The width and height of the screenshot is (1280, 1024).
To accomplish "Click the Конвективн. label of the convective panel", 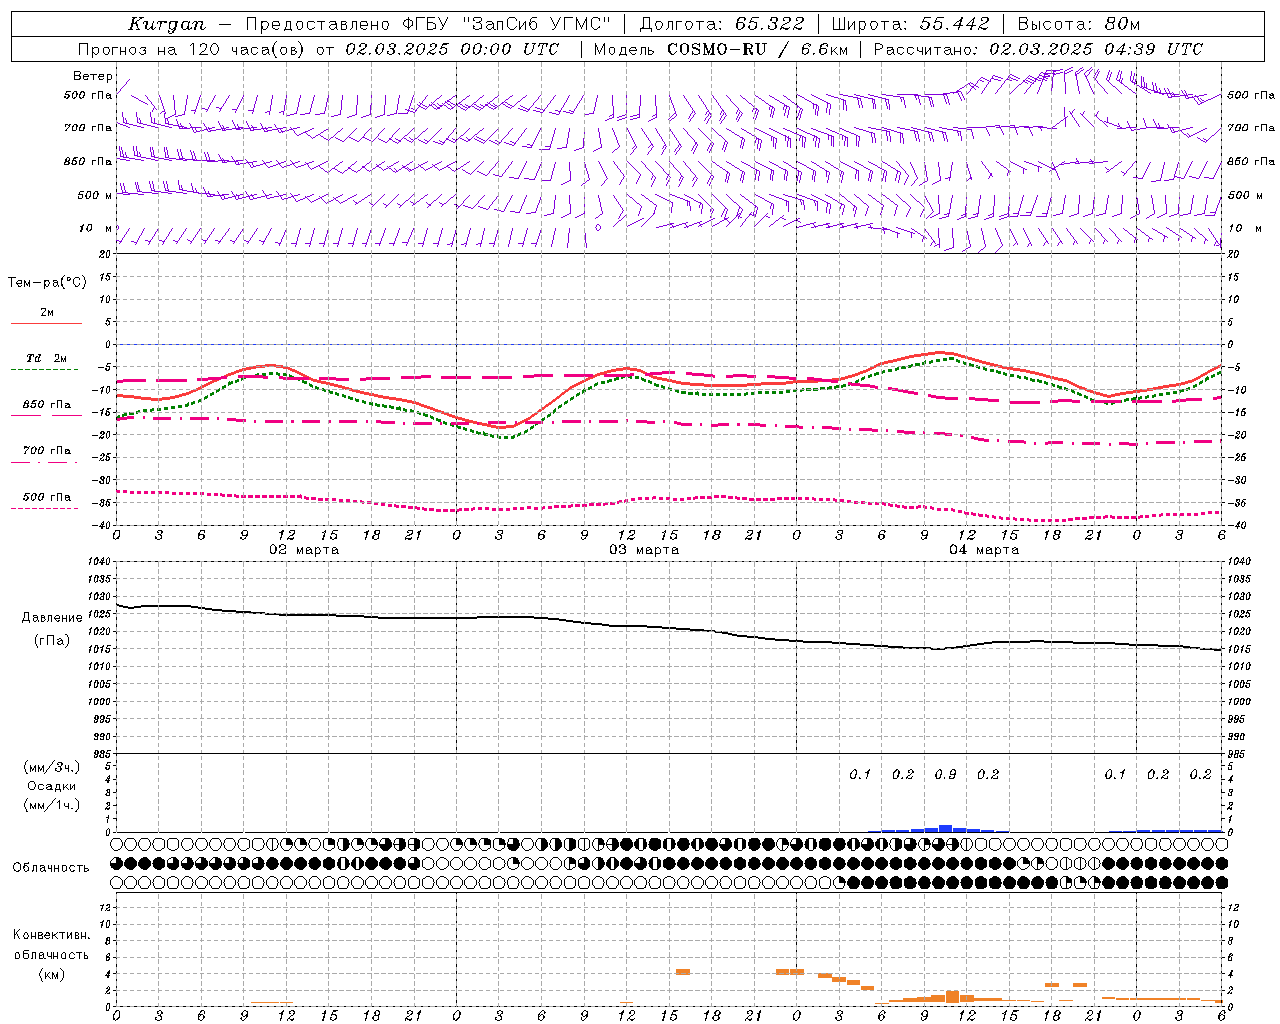I will click(51, 934).
